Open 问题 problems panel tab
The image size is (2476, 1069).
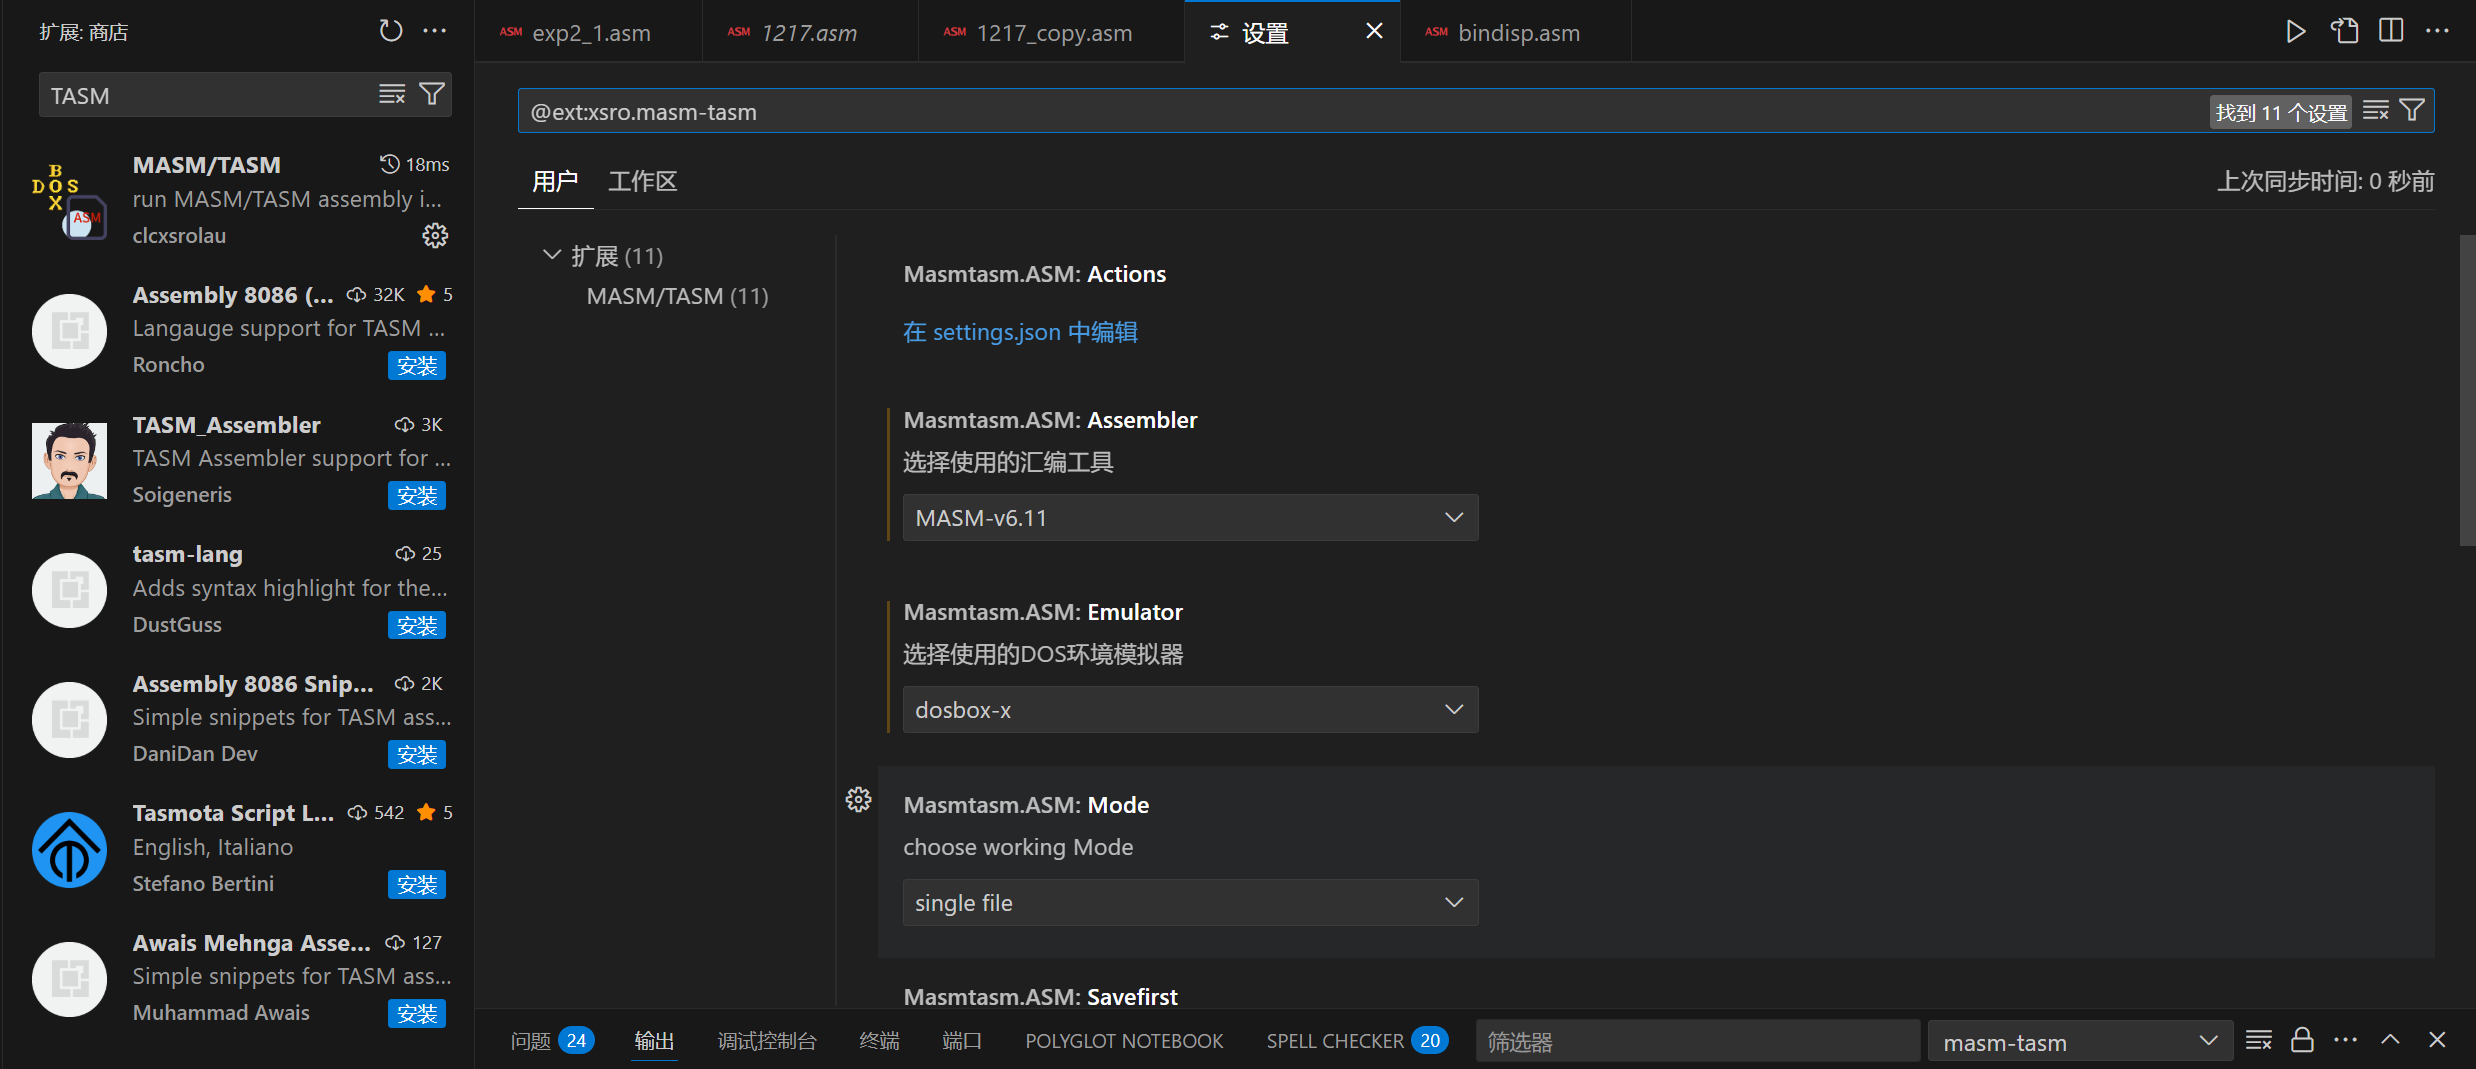[552, 1041]
